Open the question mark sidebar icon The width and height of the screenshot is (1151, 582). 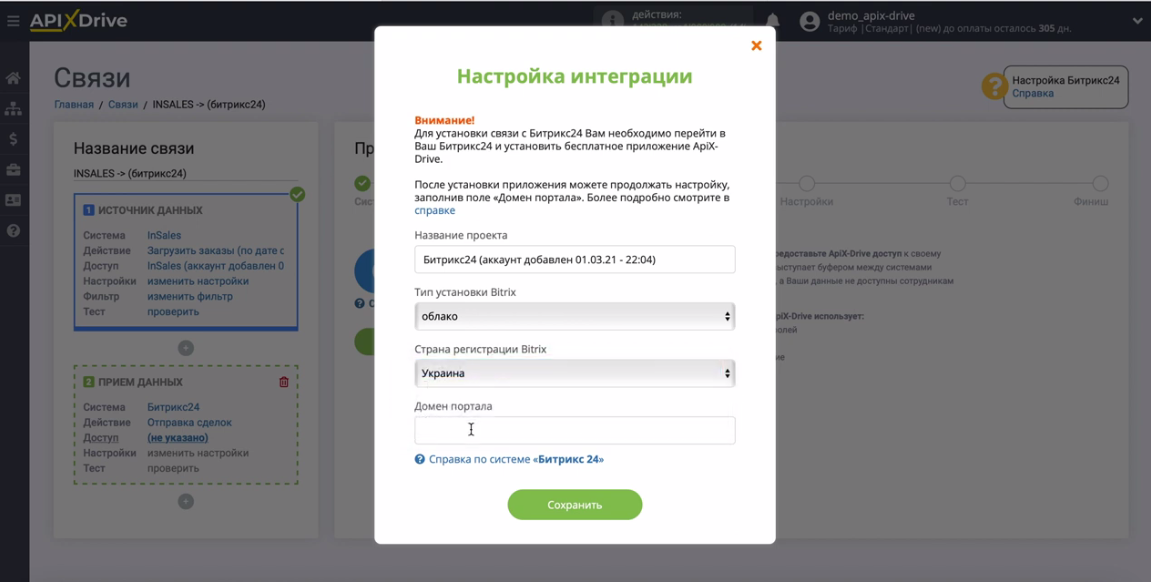[x=13, y=230]
